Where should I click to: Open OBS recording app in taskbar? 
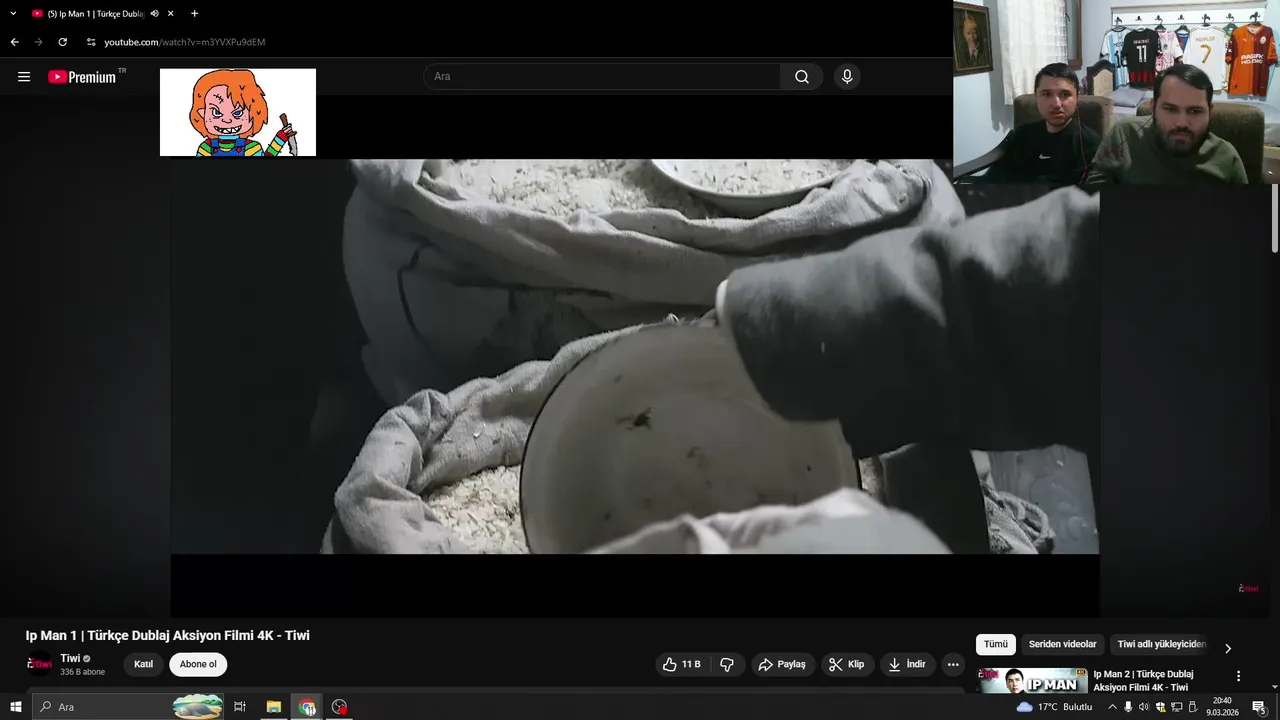(340, 707)
